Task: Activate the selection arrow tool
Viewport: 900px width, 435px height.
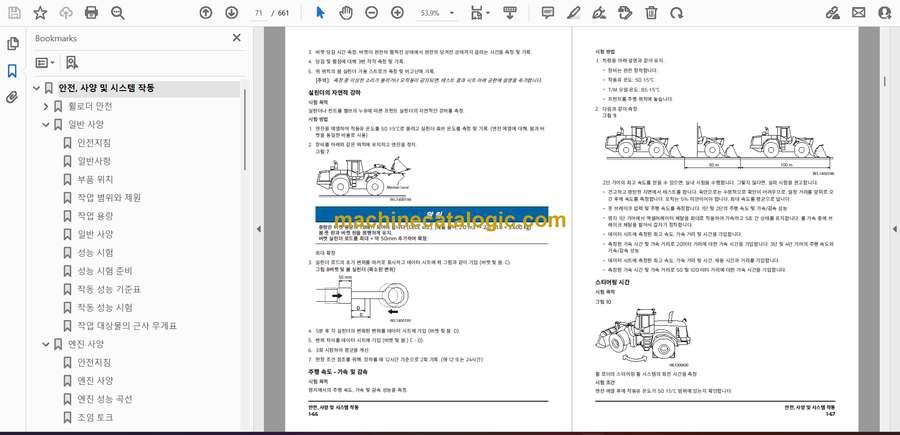Action: tap(320, 13)
